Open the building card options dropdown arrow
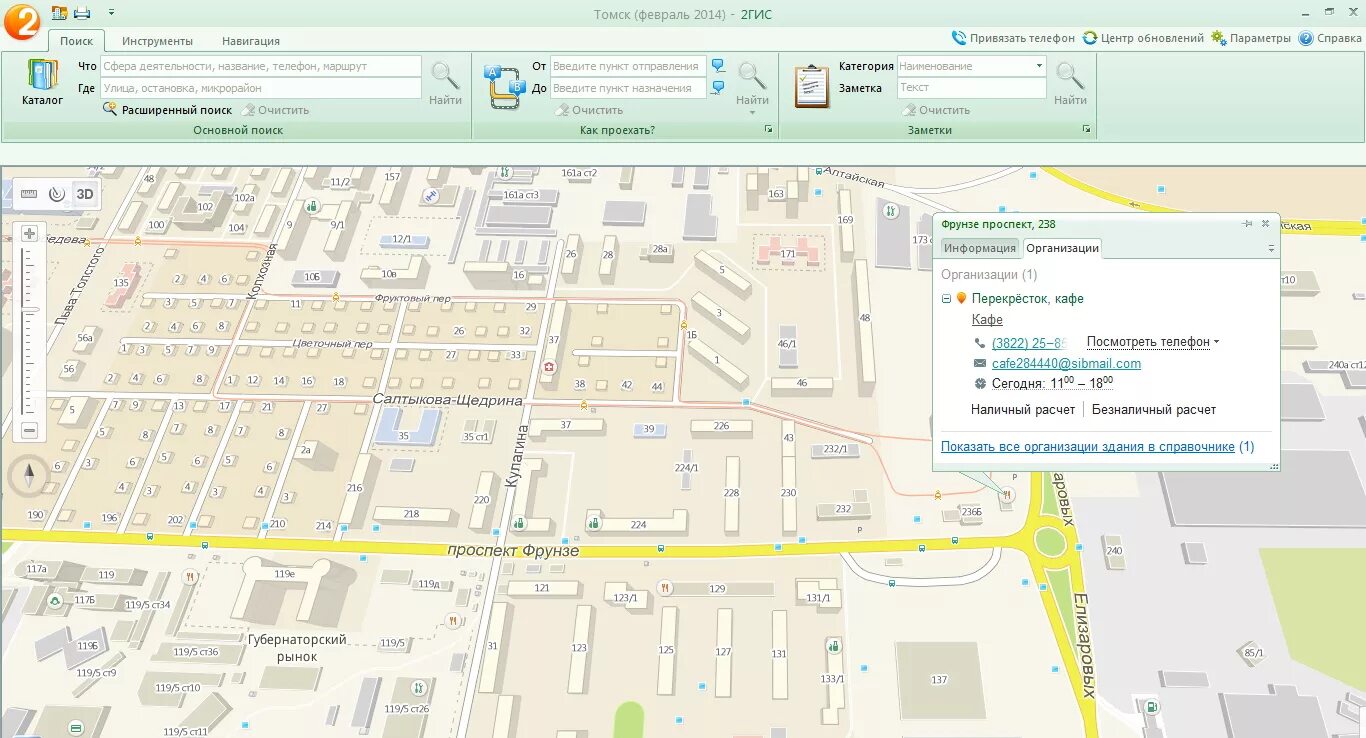 pos(1271,249)
